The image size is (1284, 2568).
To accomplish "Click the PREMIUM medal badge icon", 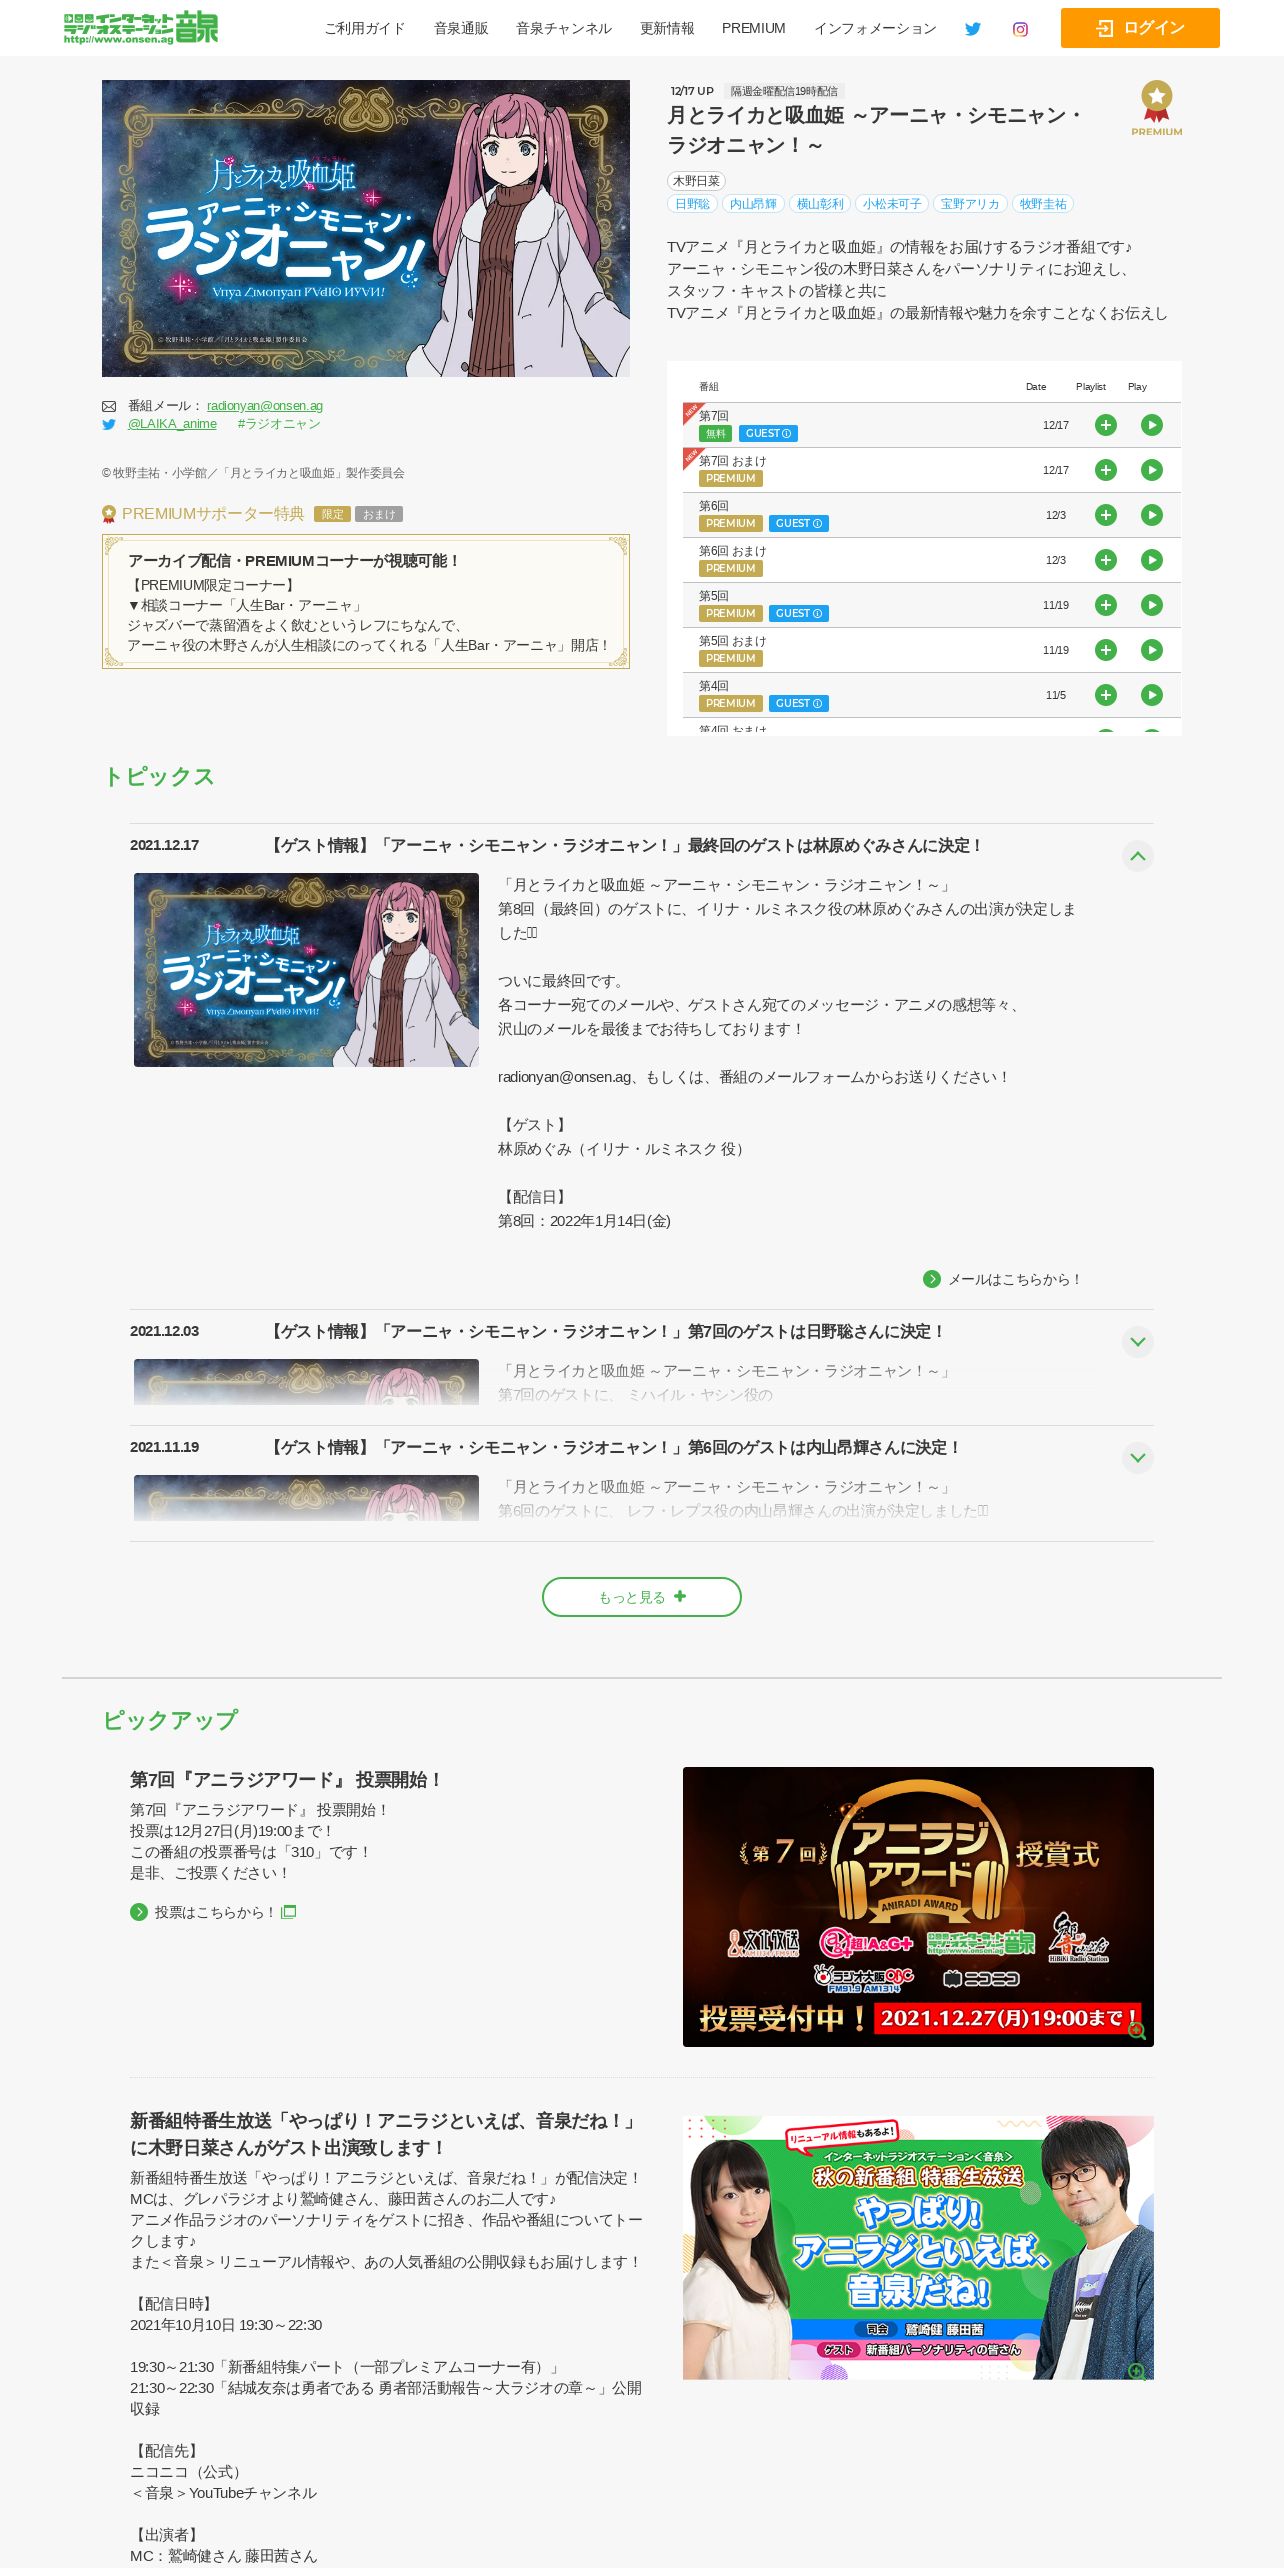I will (1157, 108).
